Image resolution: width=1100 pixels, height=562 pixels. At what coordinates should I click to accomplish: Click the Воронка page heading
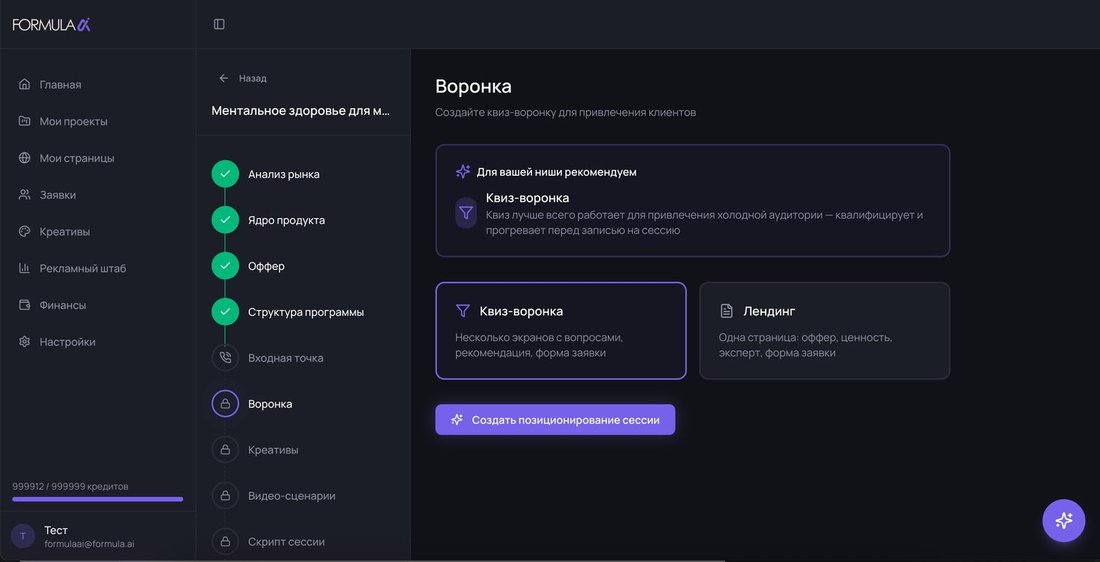tap(474, 86)
